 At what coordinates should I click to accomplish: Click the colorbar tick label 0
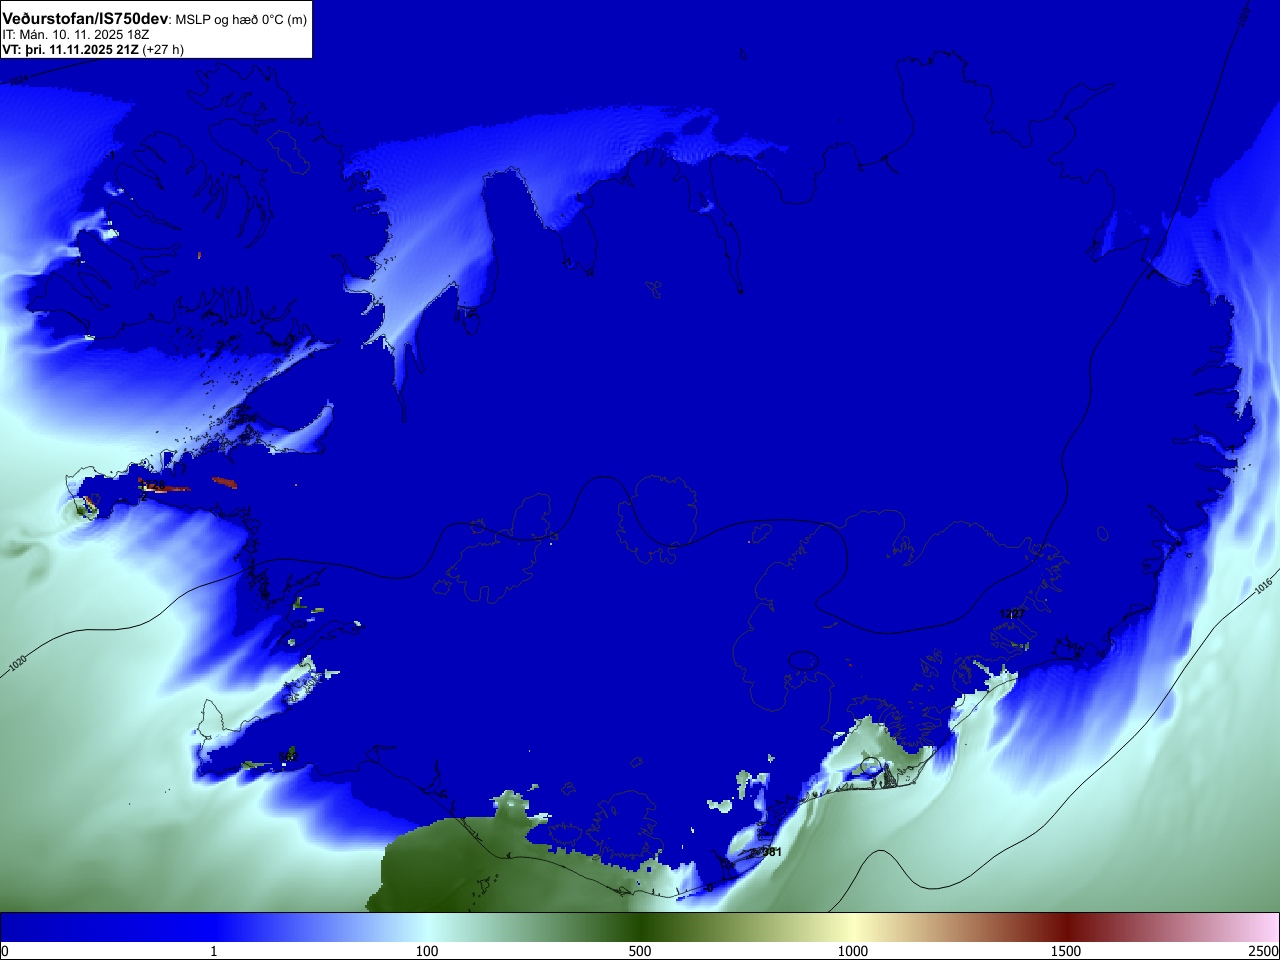[x=5, y=951]
